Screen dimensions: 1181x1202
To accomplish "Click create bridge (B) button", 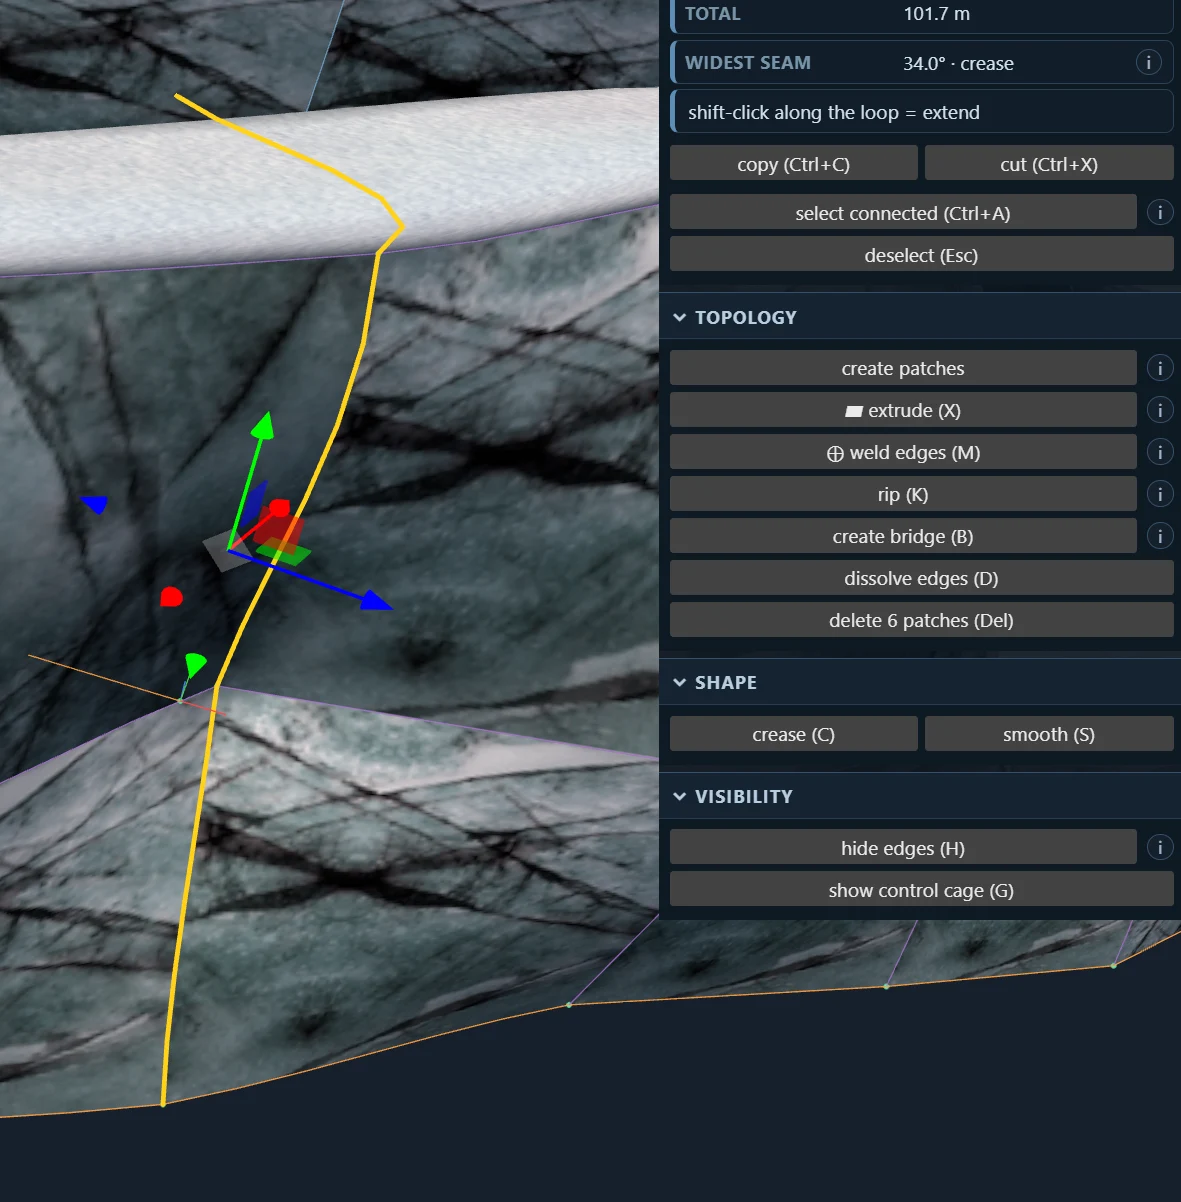I will [x=903, y=536].
